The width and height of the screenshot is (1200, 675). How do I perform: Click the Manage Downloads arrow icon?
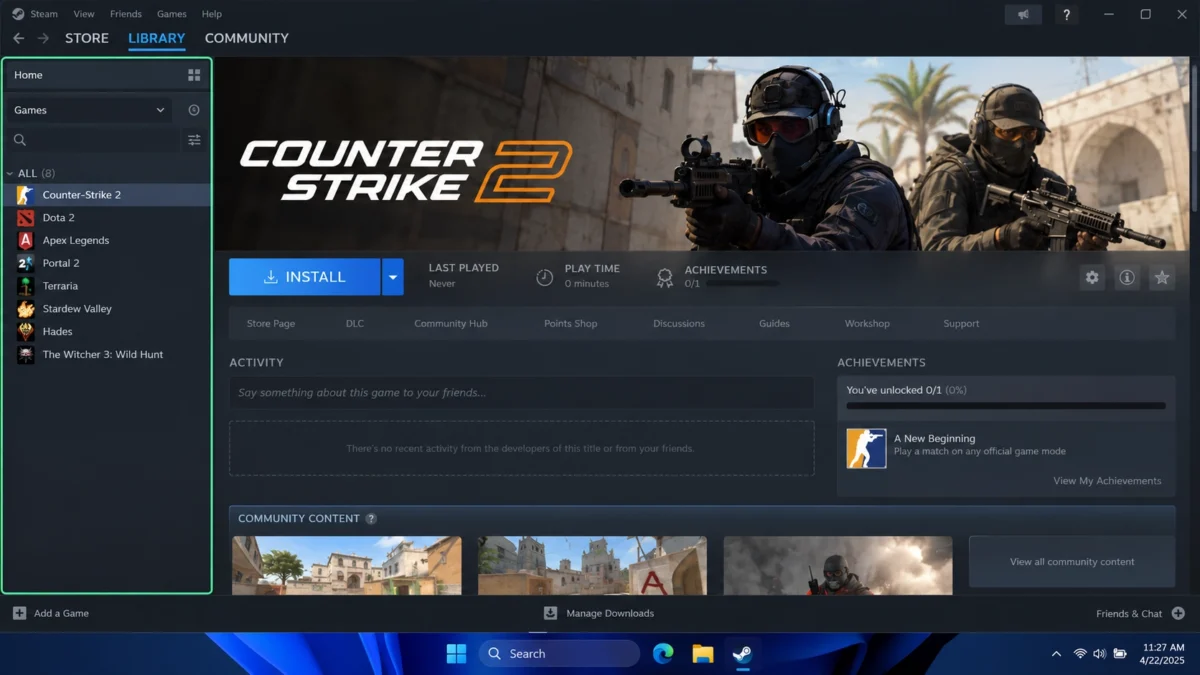[550, 613]
